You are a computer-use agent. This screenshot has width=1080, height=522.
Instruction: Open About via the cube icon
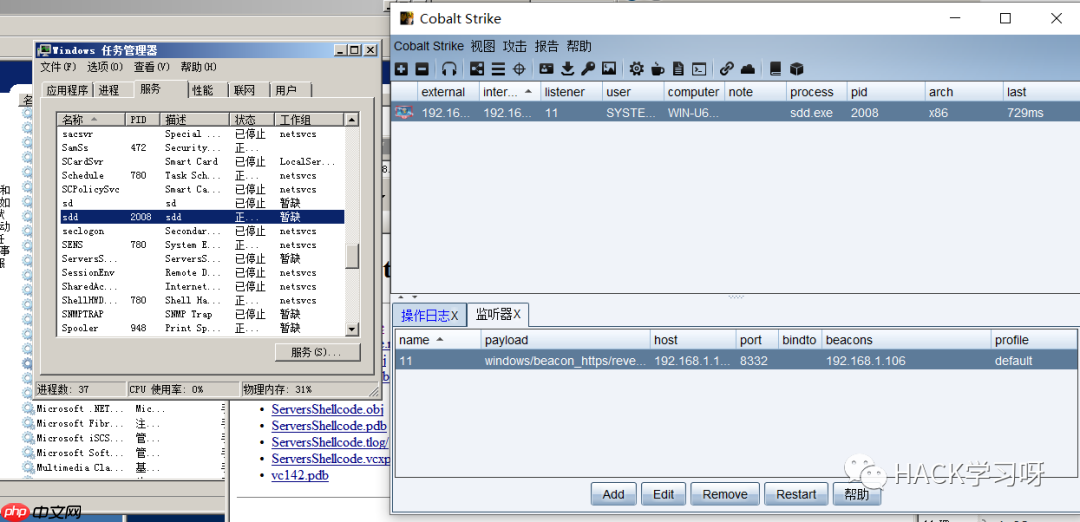tap(797, 69)
